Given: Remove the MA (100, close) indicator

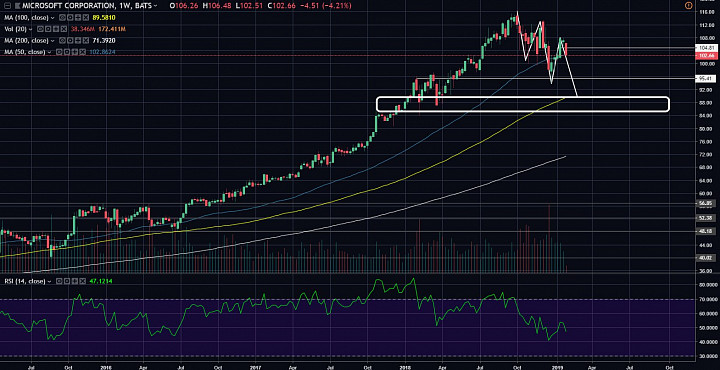Looking at the screenshot, I should 86,17.
